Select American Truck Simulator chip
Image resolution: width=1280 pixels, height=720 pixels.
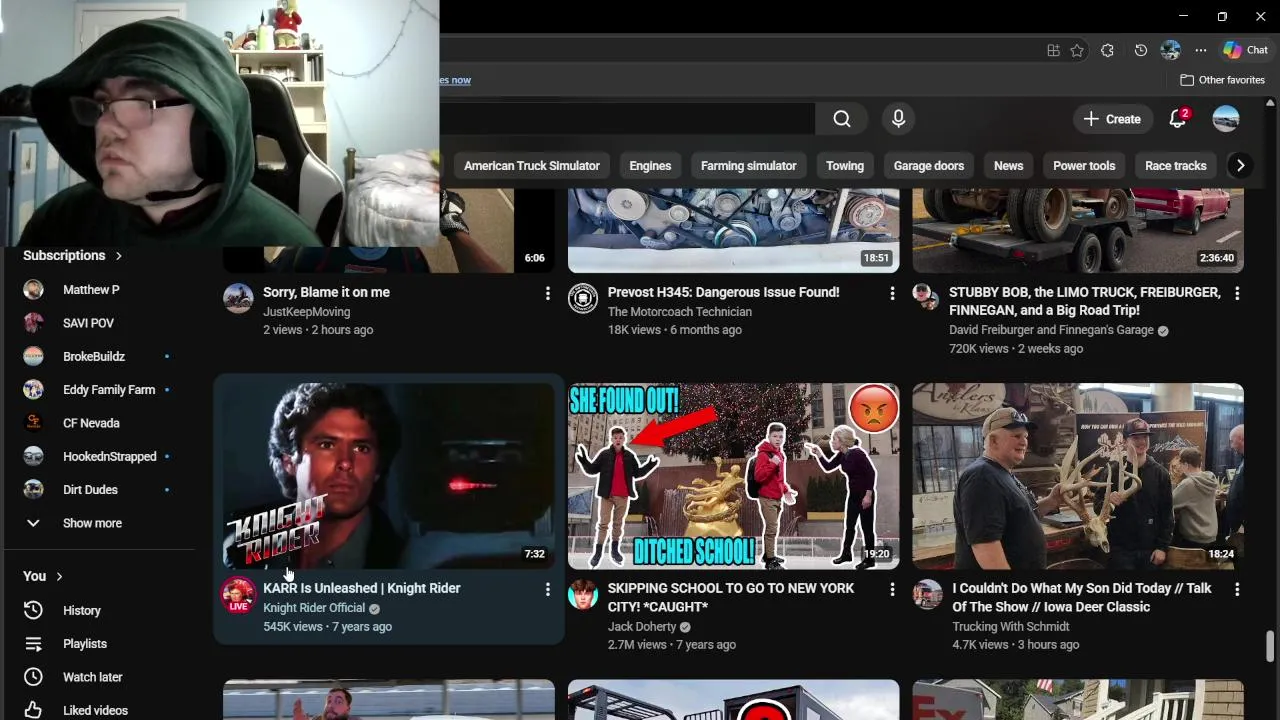point(532,166)
